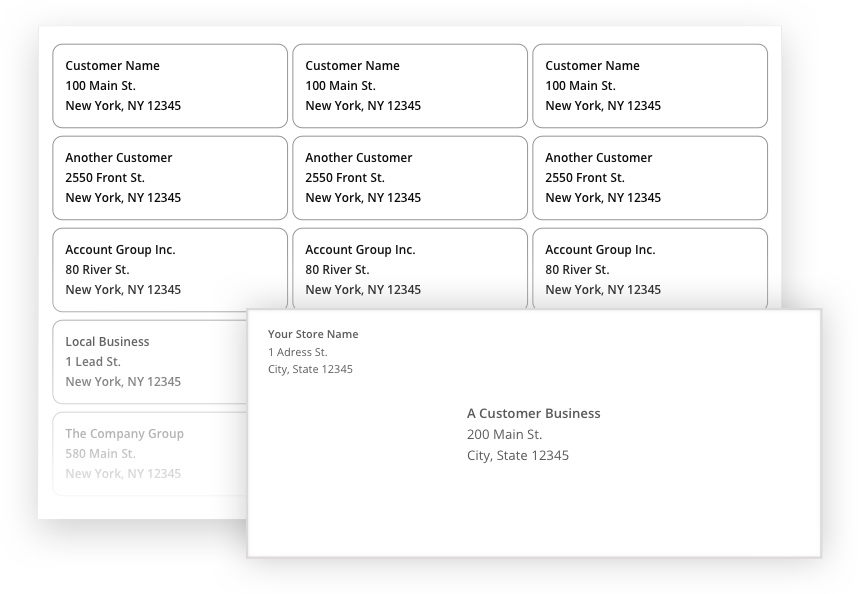This screenshot has width=858, height=594.
Task: Click "City, State 12345" under 200 Main St.
Action: [518, 456]
